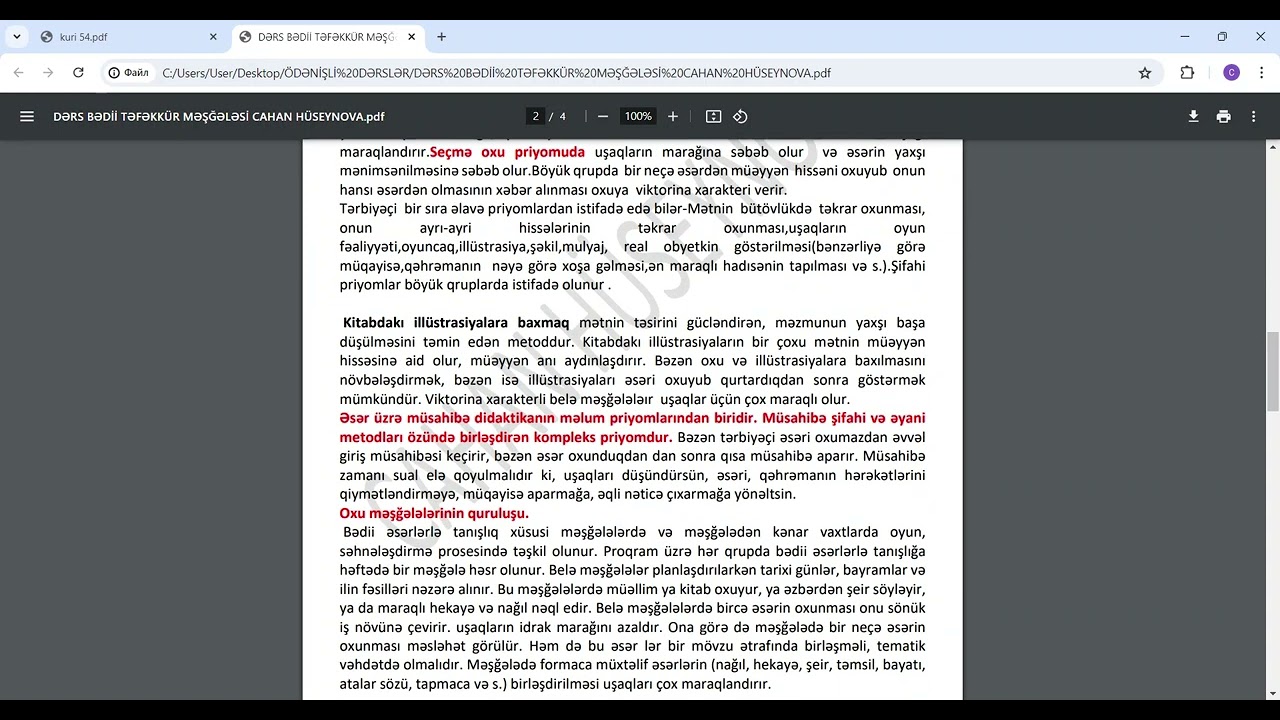Image resolution: width=1280 pixels, height=720 pixels.
Task: Close the kuri 54.pdf tab
Action: click(213, 37)
